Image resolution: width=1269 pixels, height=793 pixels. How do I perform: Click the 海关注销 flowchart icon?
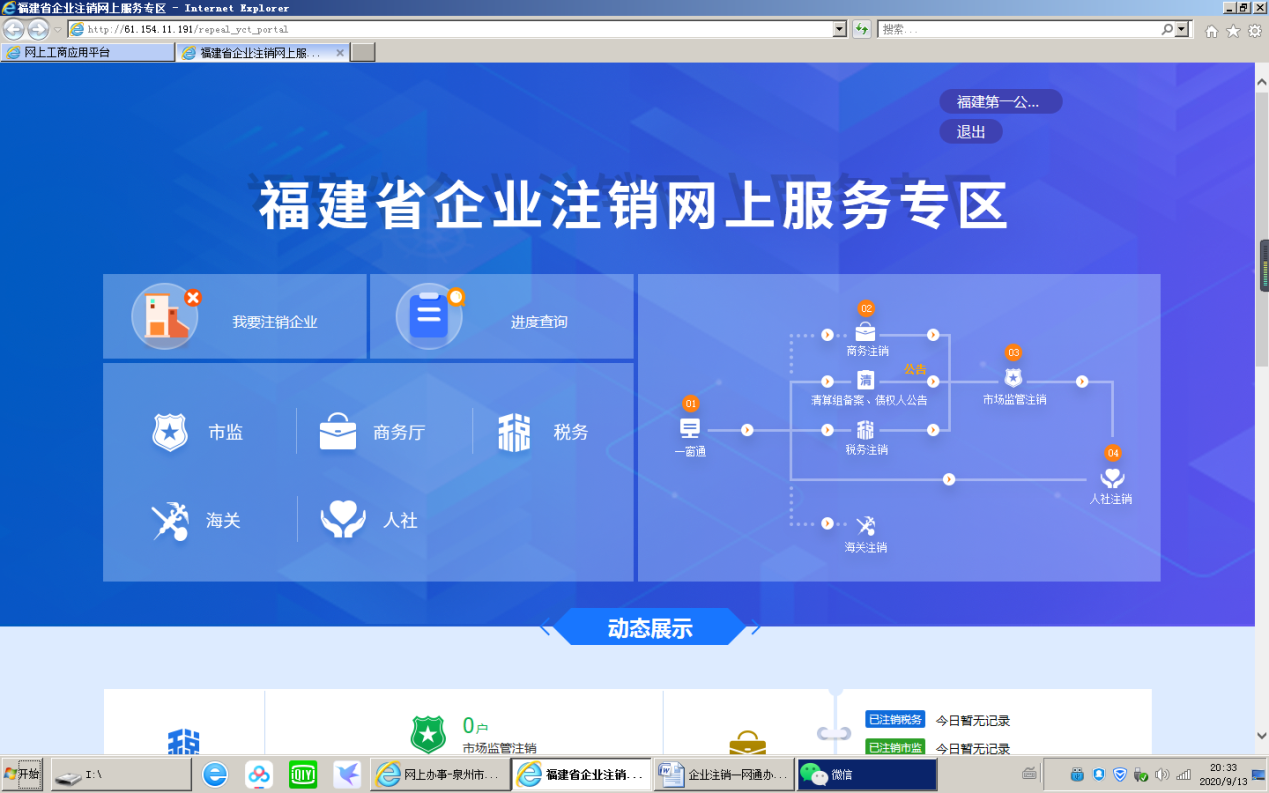click(866, 524)
